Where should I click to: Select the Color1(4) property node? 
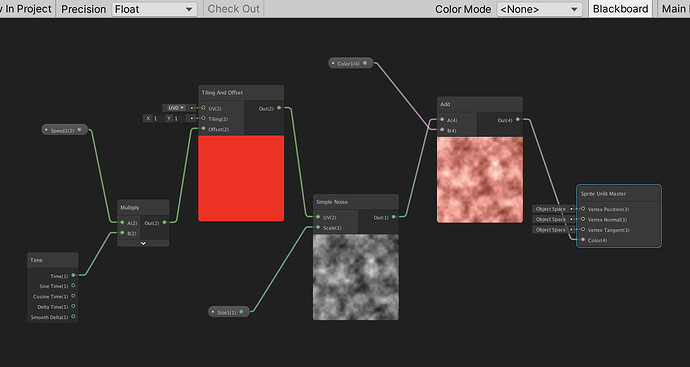[x=351, y=63]
